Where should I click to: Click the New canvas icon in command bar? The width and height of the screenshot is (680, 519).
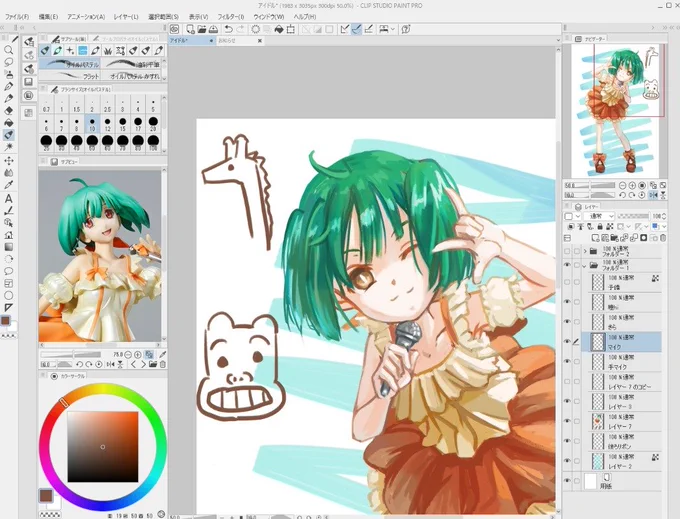190,29
